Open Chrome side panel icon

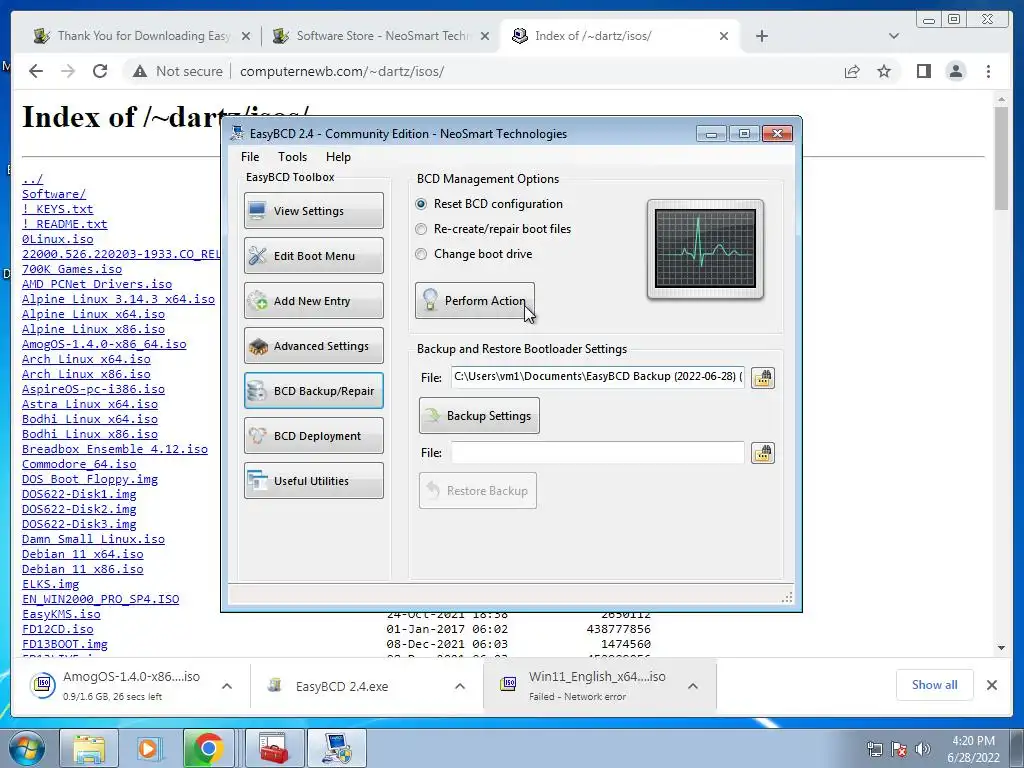click(x=923, y=71)
